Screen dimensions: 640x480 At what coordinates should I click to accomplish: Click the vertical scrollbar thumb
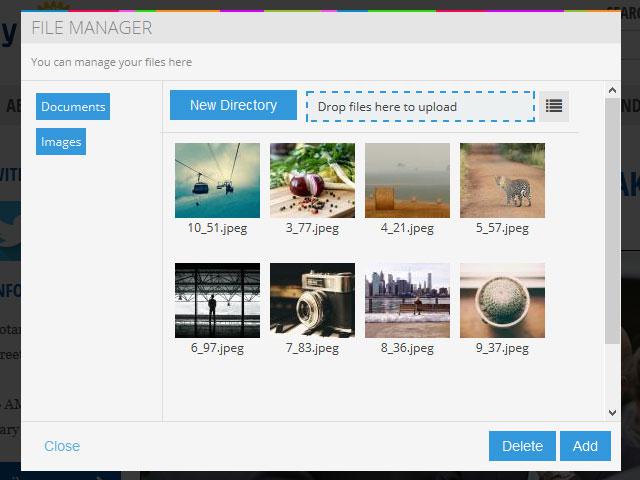point(612,221)
